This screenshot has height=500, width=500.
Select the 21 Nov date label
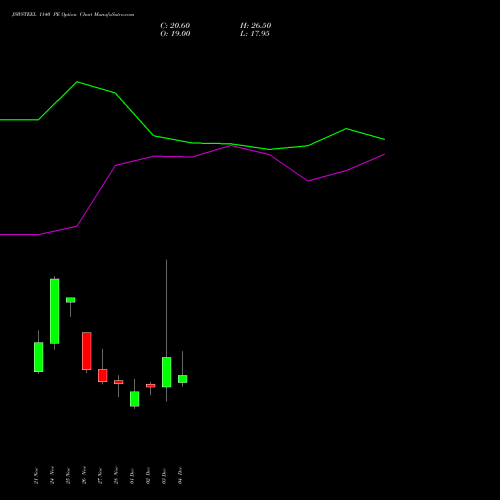36,476
